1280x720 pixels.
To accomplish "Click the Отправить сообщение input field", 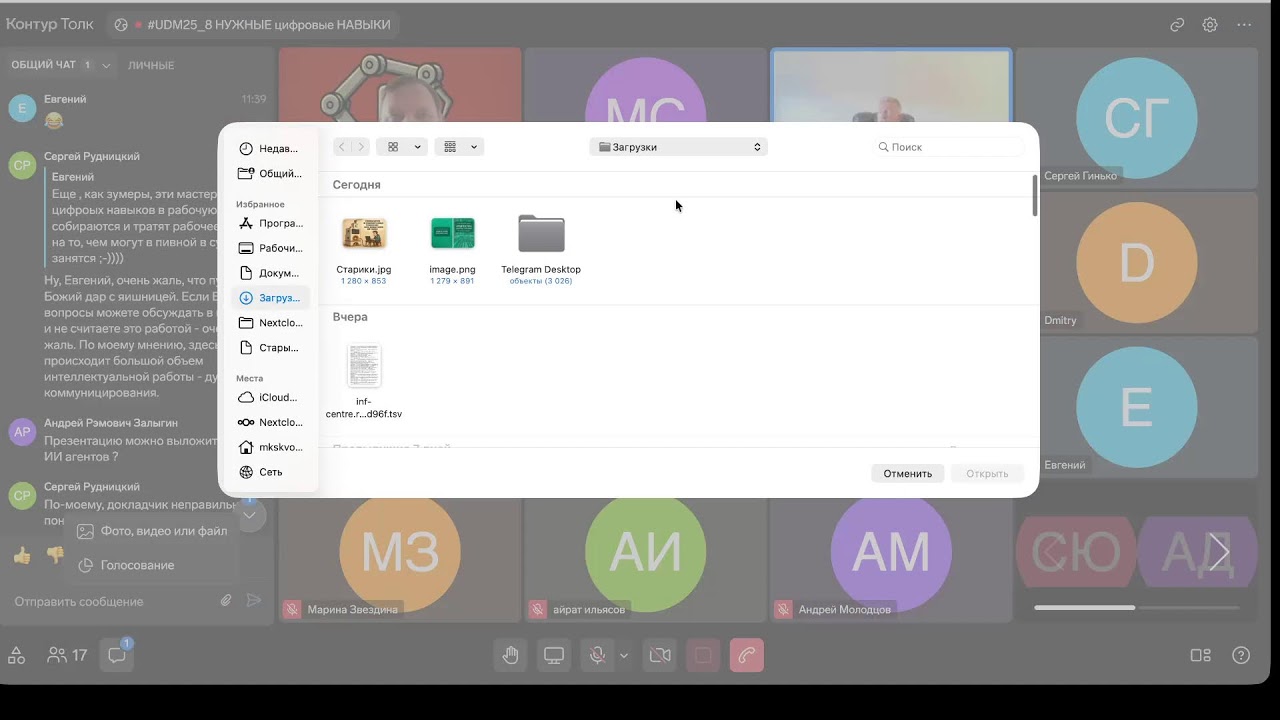I will (110, 601).
